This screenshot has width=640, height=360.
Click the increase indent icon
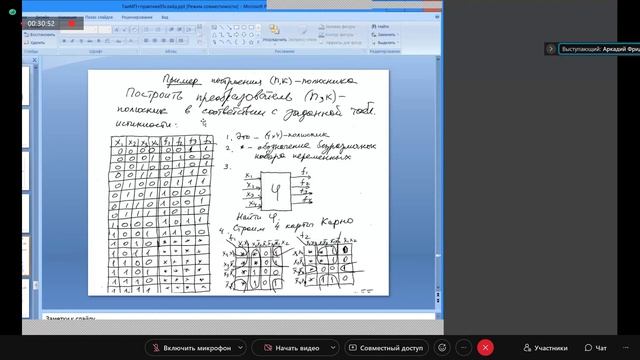[x=180, y=29]
